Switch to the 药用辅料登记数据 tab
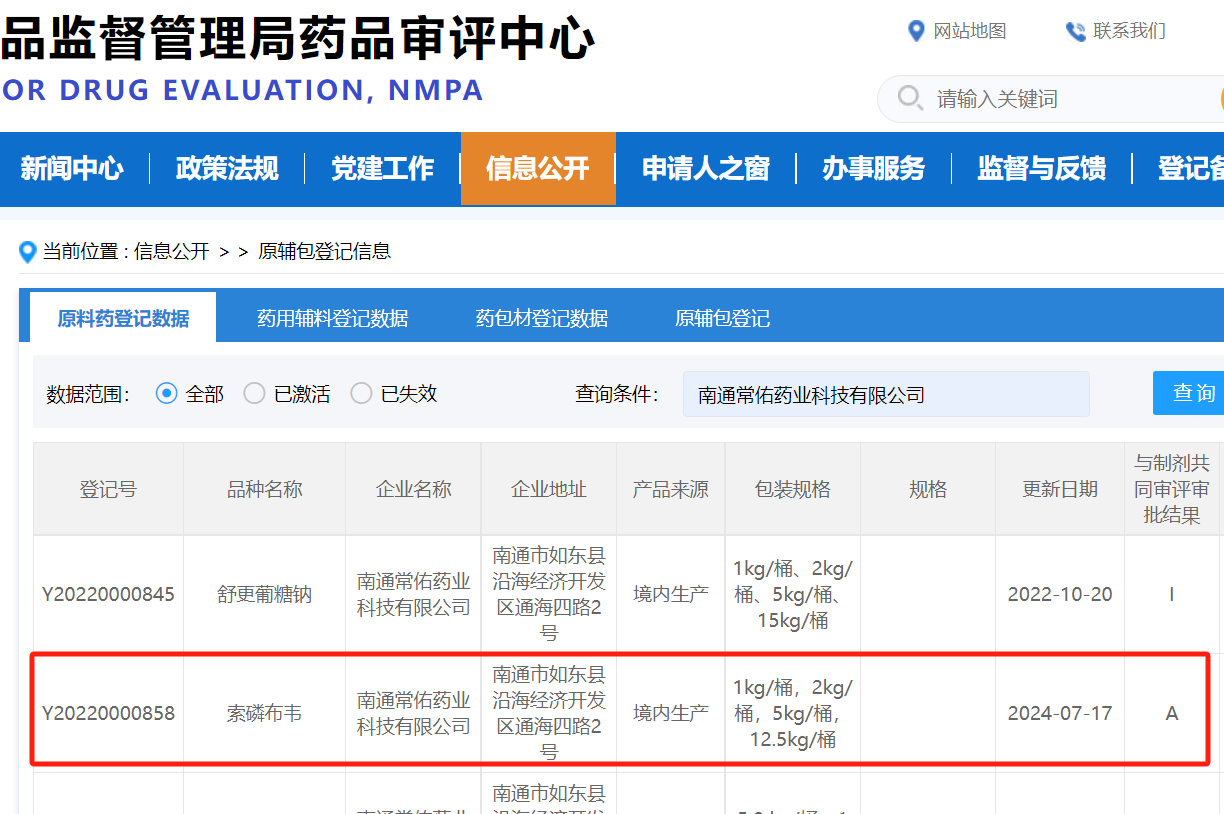The width and height of the screenshot is (1224, 814). [x=333, y=316]
